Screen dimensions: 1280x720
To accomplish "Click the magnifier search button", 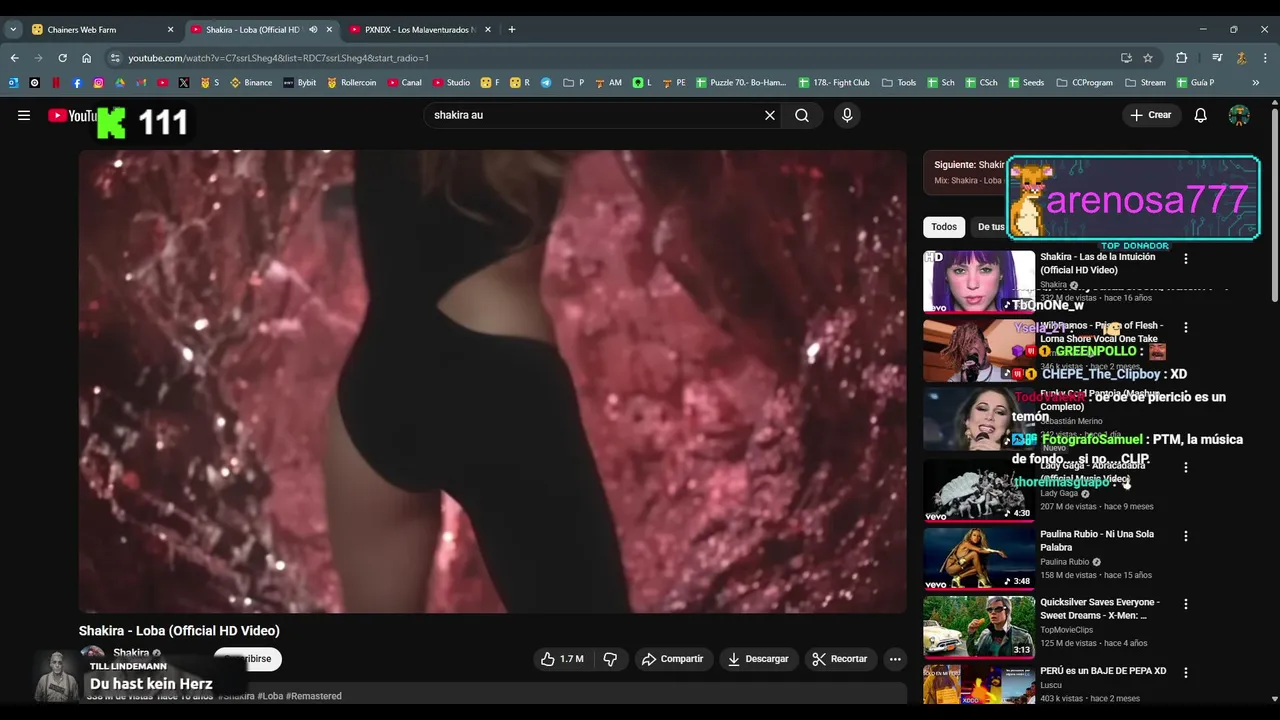I will 802,115.
